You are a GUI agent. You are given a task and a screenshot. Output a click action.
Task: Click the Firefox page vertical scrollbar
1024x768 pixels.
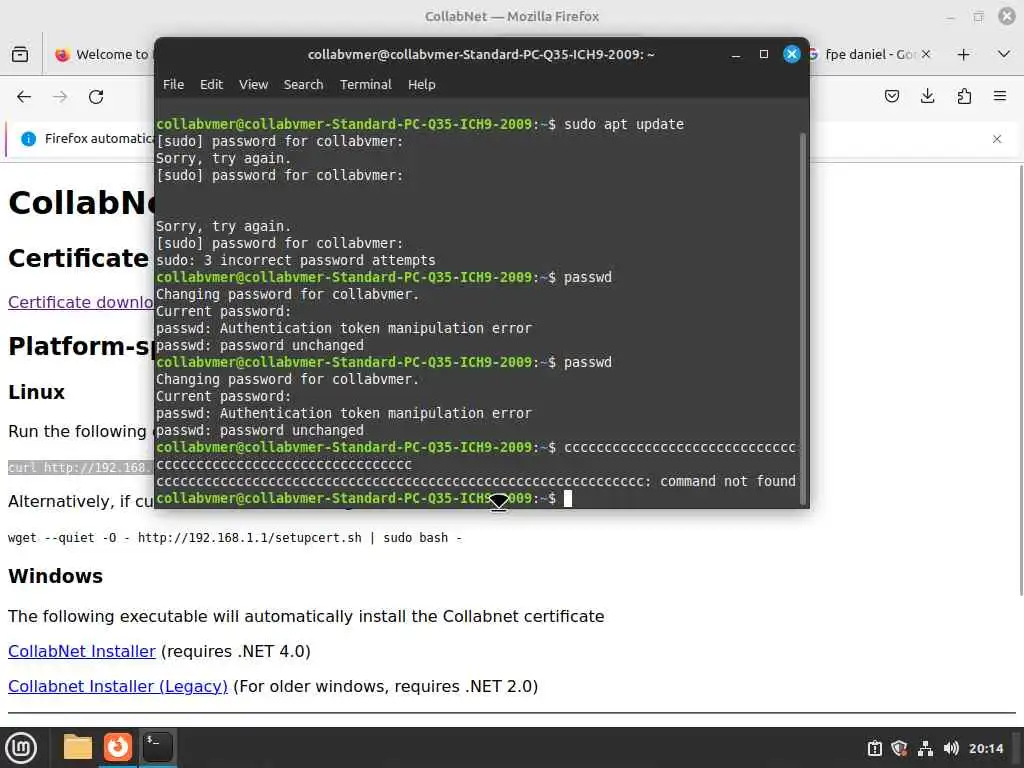[1021, 379]
